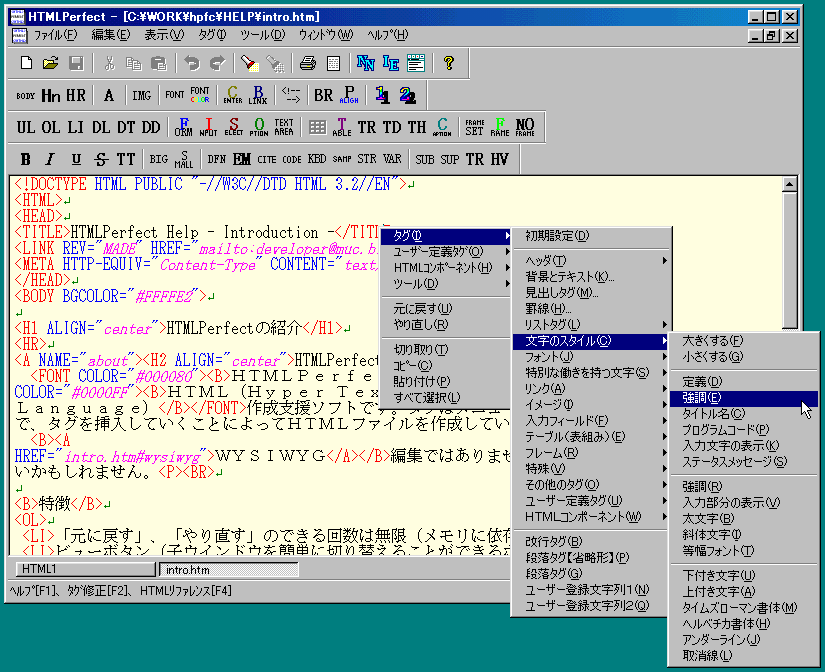Open help with the yellow question mark icon
This screenshot has width=825, height=672.
449,63
